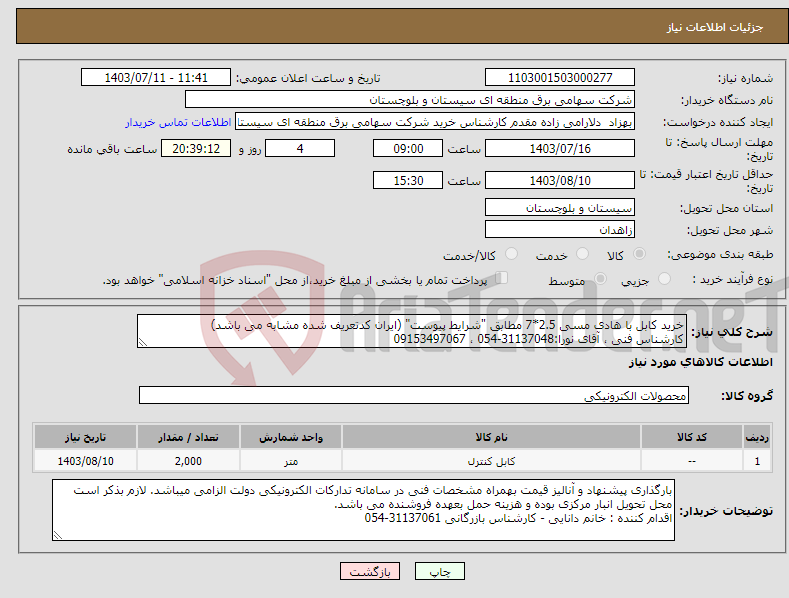This screenshot has height=598, width=789.
Task: Click the تعداد / مقدار column header
Action: (x=188, y=437)
